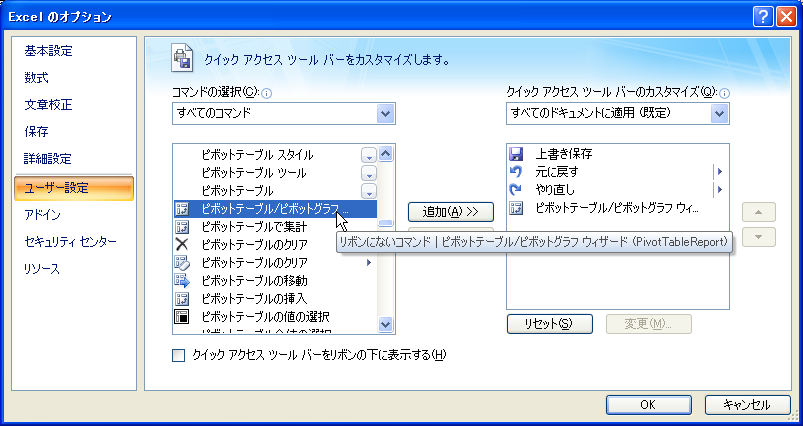Select the 基本設定 category
803x426 pixels.
49,51
